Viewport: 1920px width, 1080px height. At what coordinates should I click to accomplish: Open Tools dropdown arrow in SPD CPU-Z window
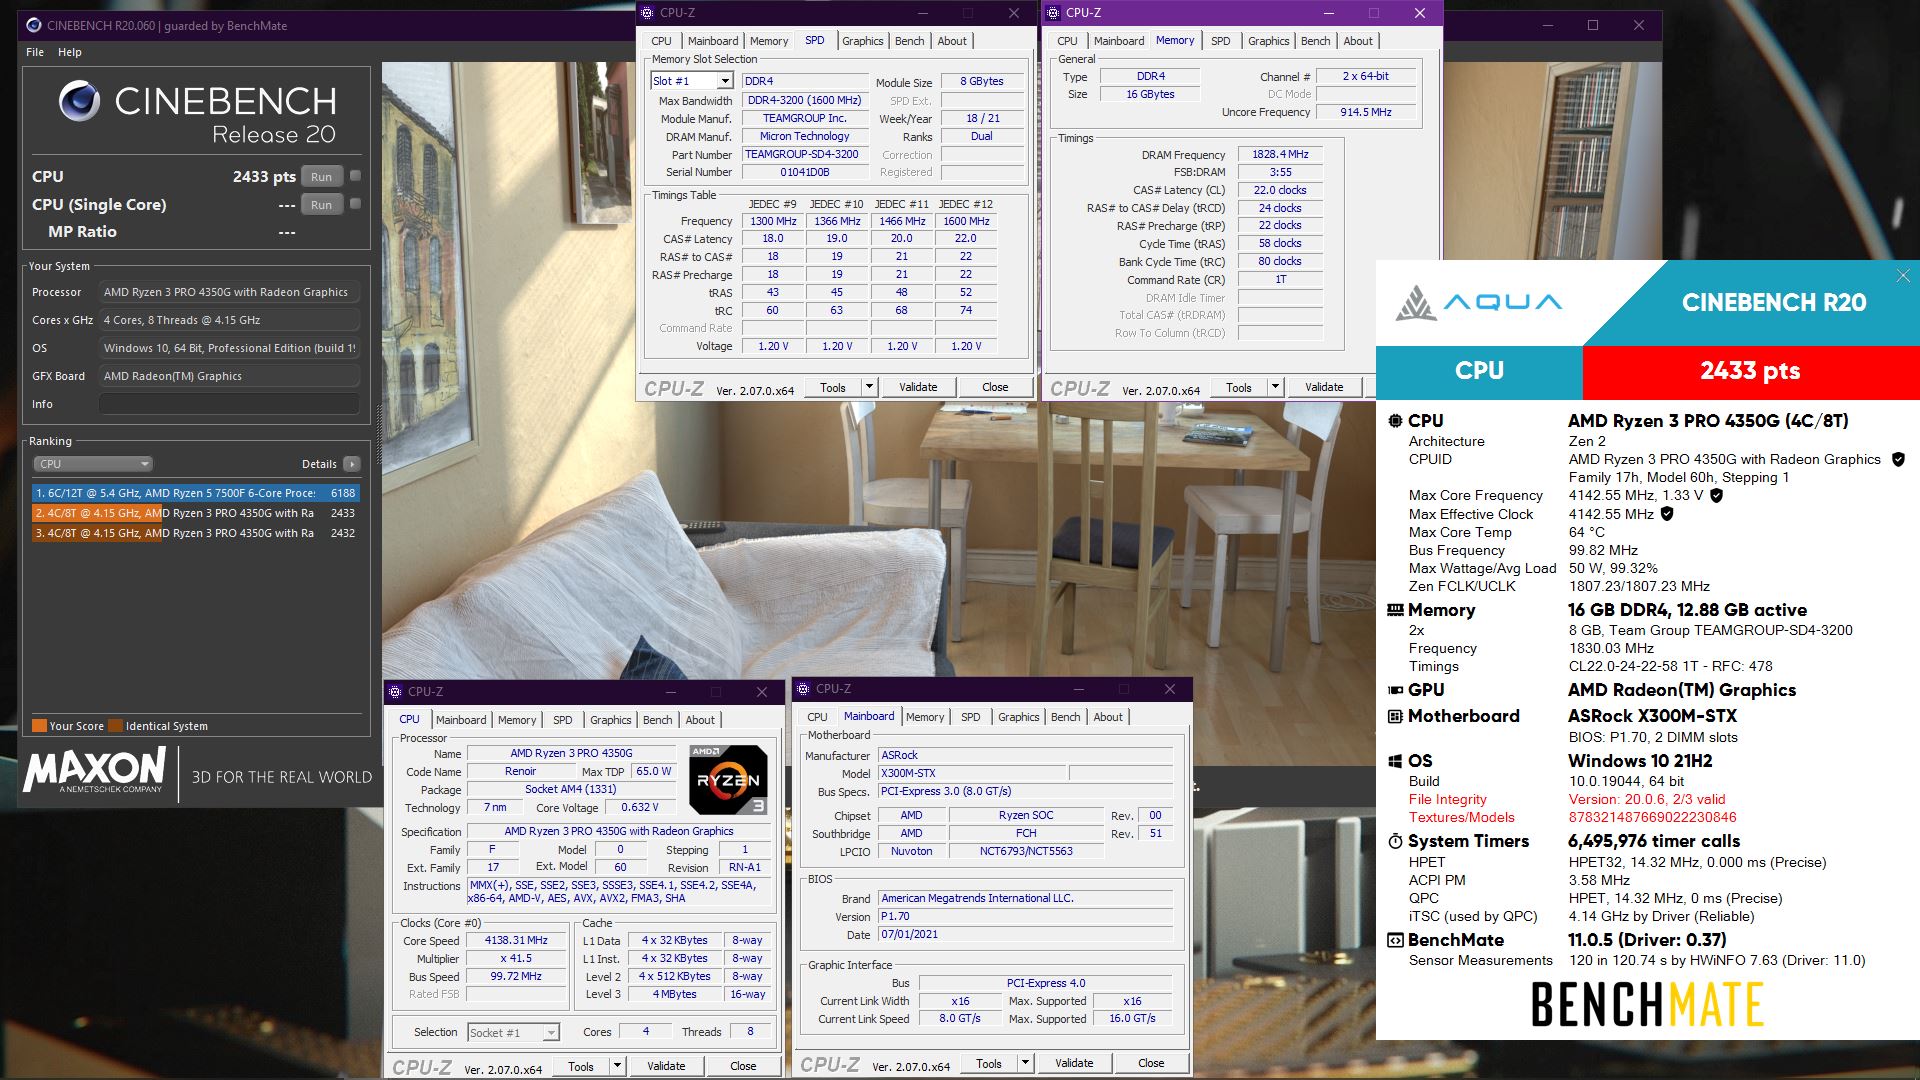tap(869, 387)
